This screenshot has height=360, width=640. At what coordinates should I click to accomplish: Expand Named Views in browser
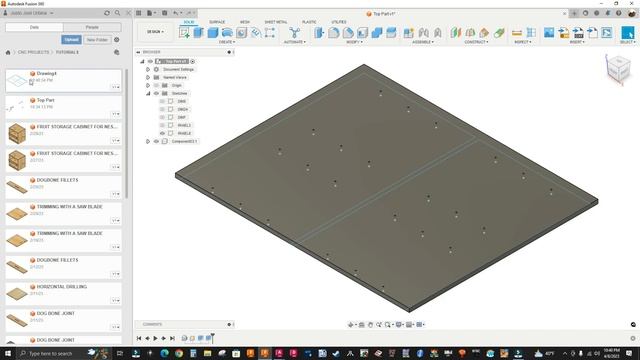point(148,77)
